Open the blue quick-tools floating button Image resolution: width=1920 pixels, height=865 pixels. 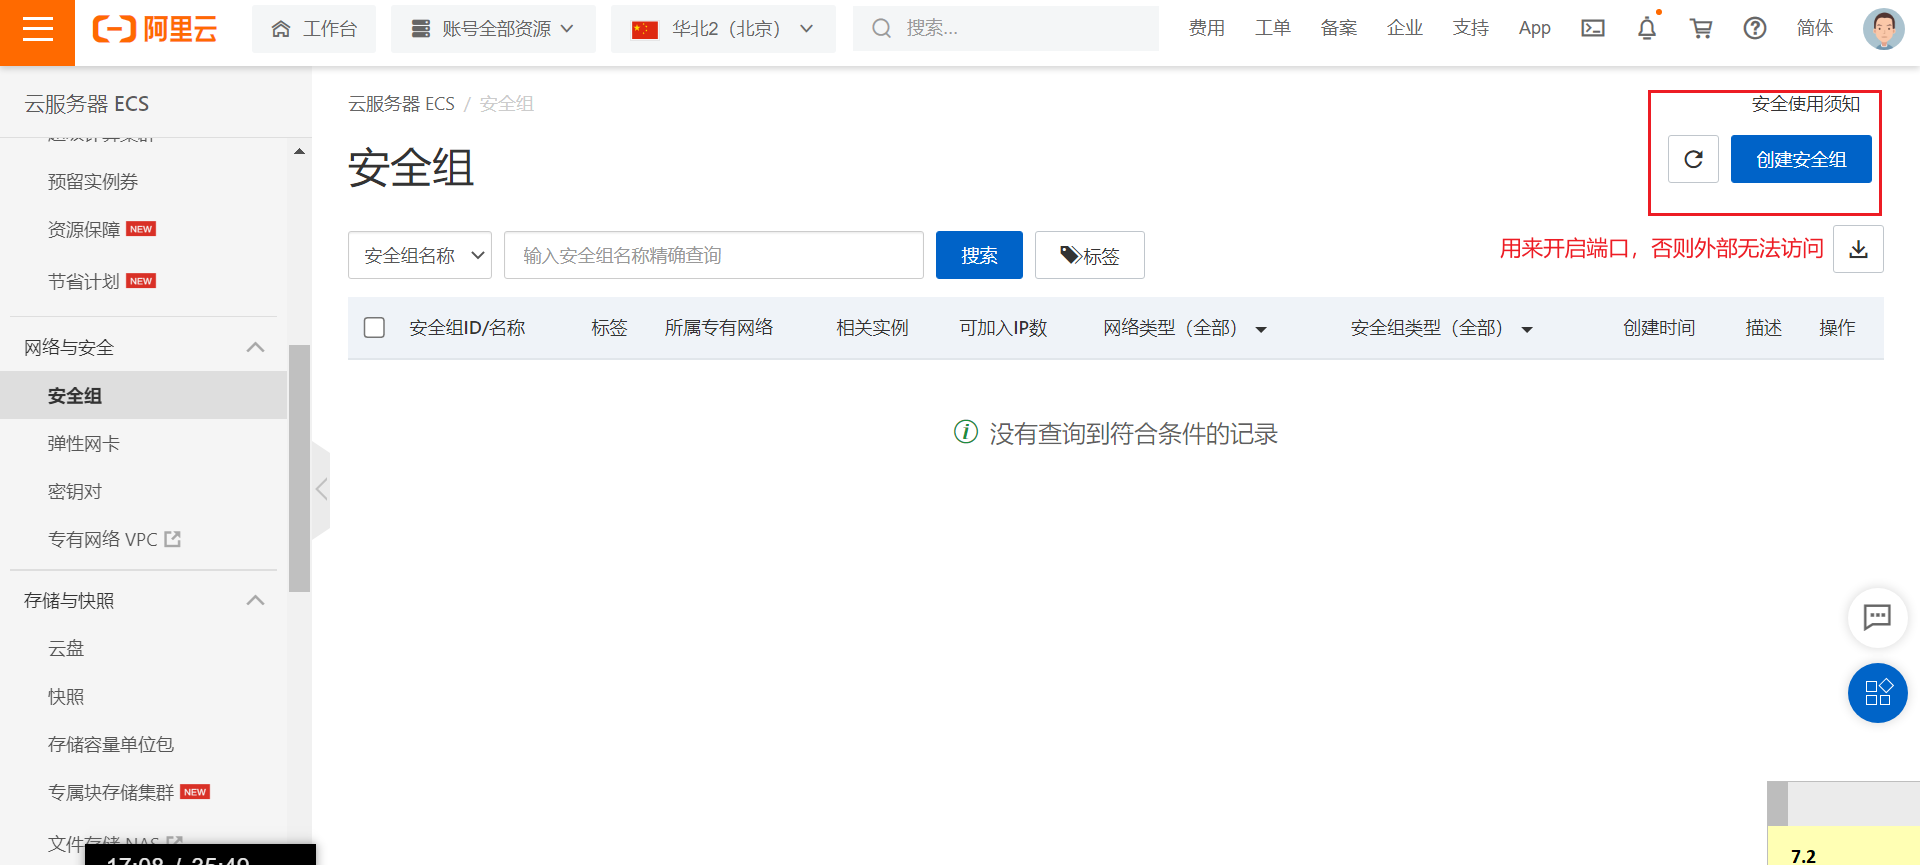click(x=1877, y=693)
